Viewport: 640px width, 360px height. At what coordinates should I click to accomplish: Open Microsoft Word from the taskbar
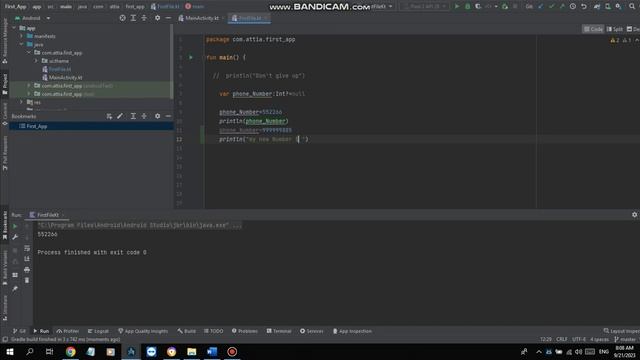pos(212,351)
